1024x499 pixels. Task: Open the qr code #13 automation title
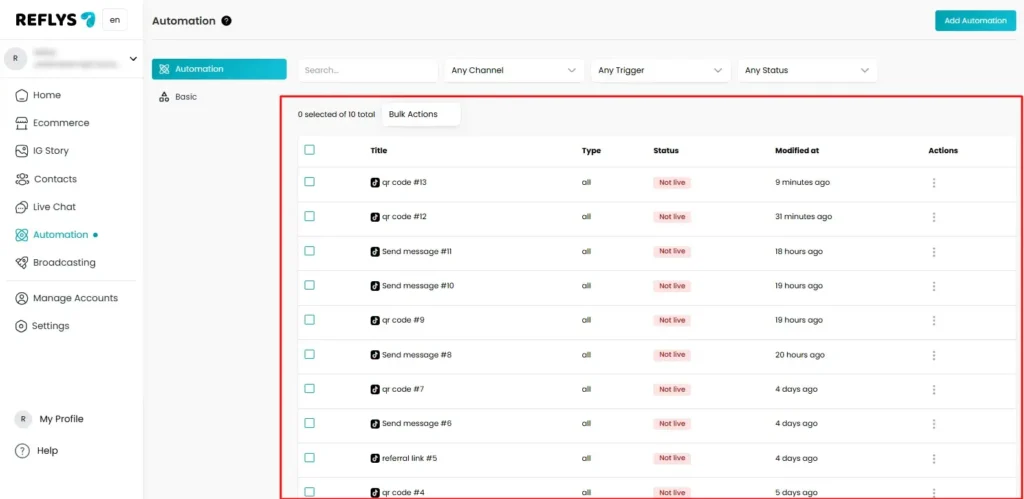[x=404, y=183]
